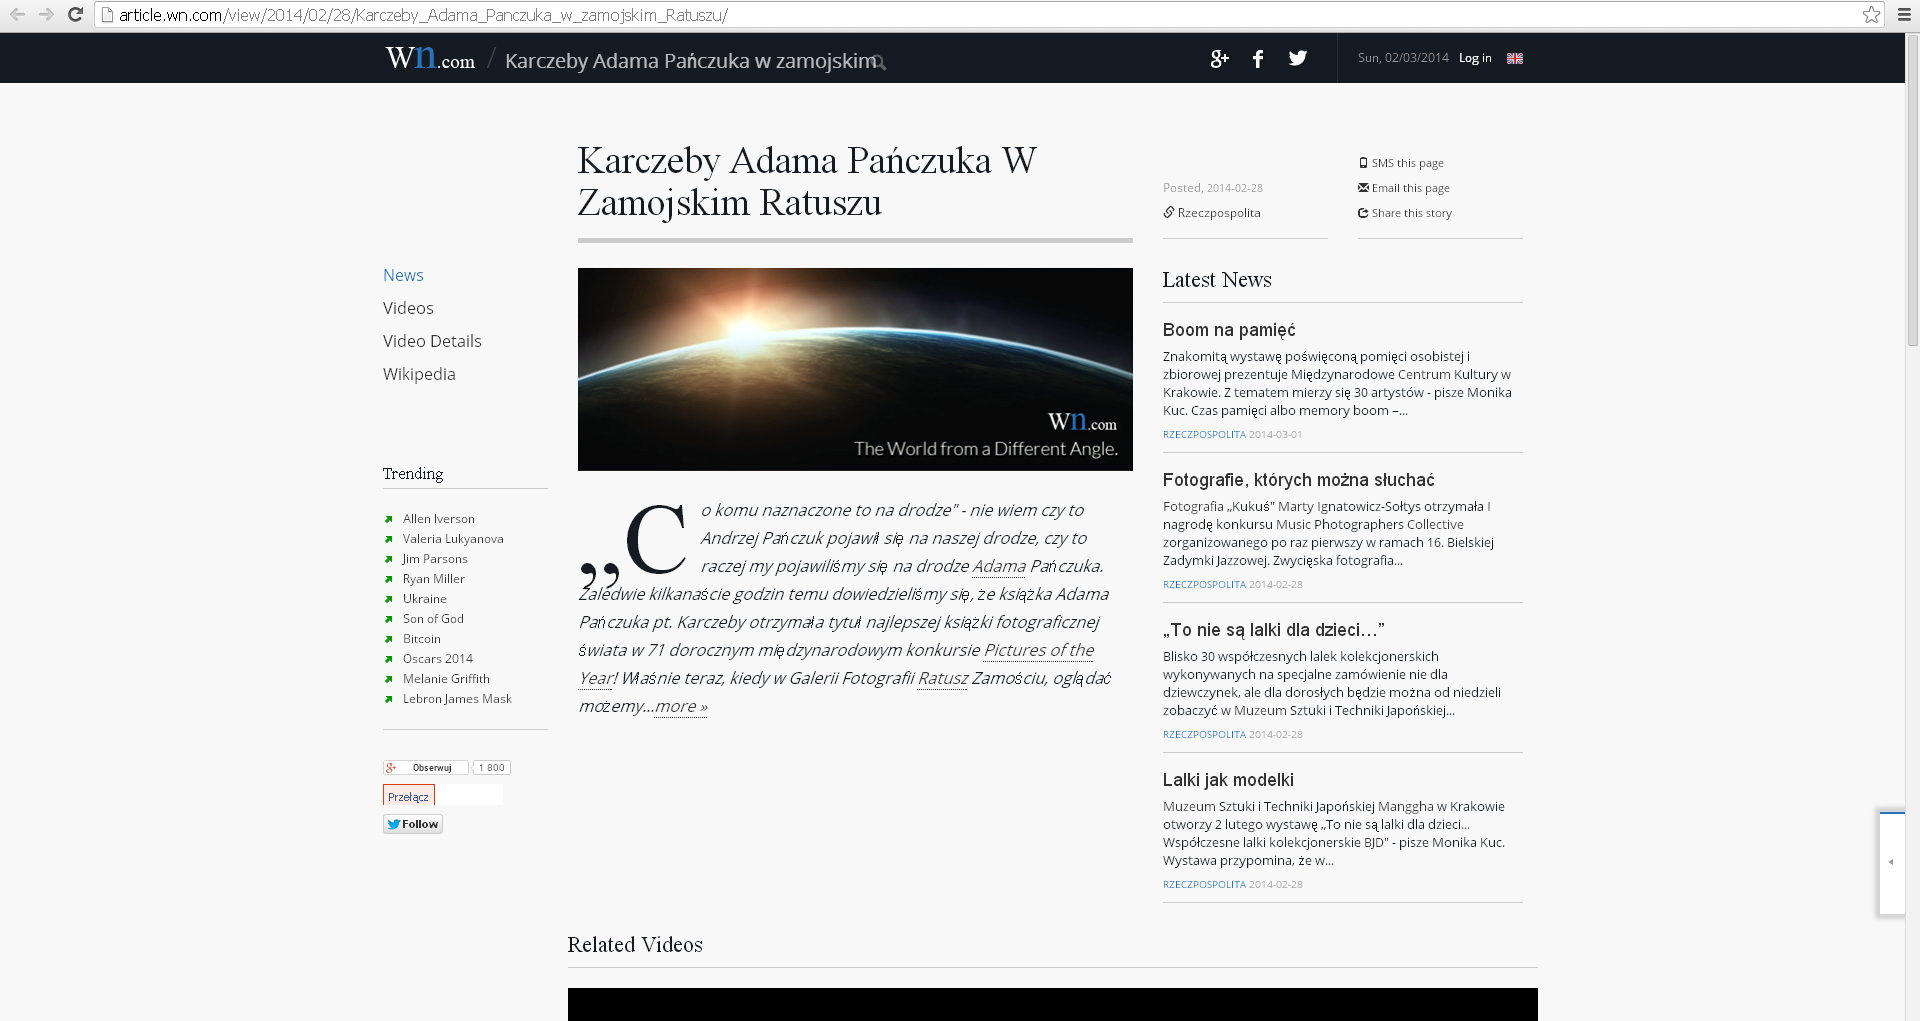Open 'Boom na pamięć' news headline
1920x1021 pixels.
tap(1229, 330)
